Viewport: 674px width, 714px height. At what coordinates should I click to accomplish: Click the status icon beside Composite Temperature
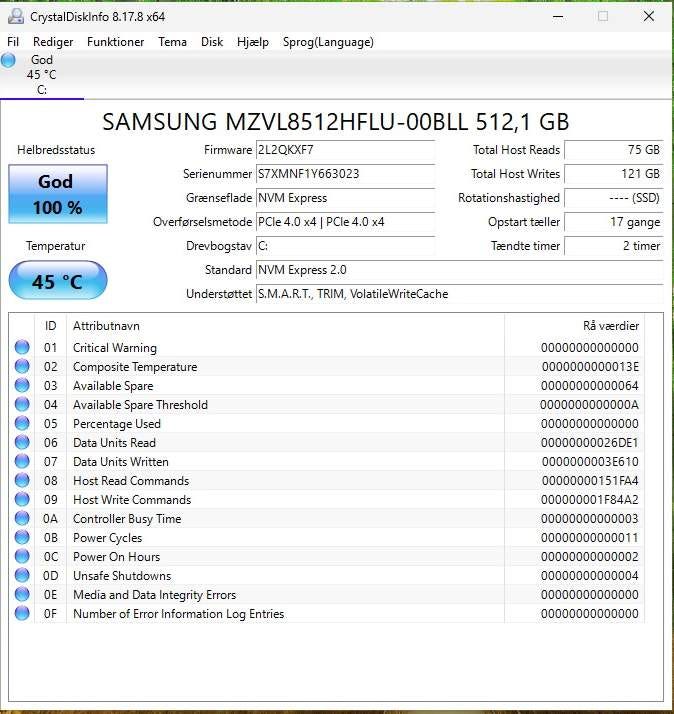(22, 367)
